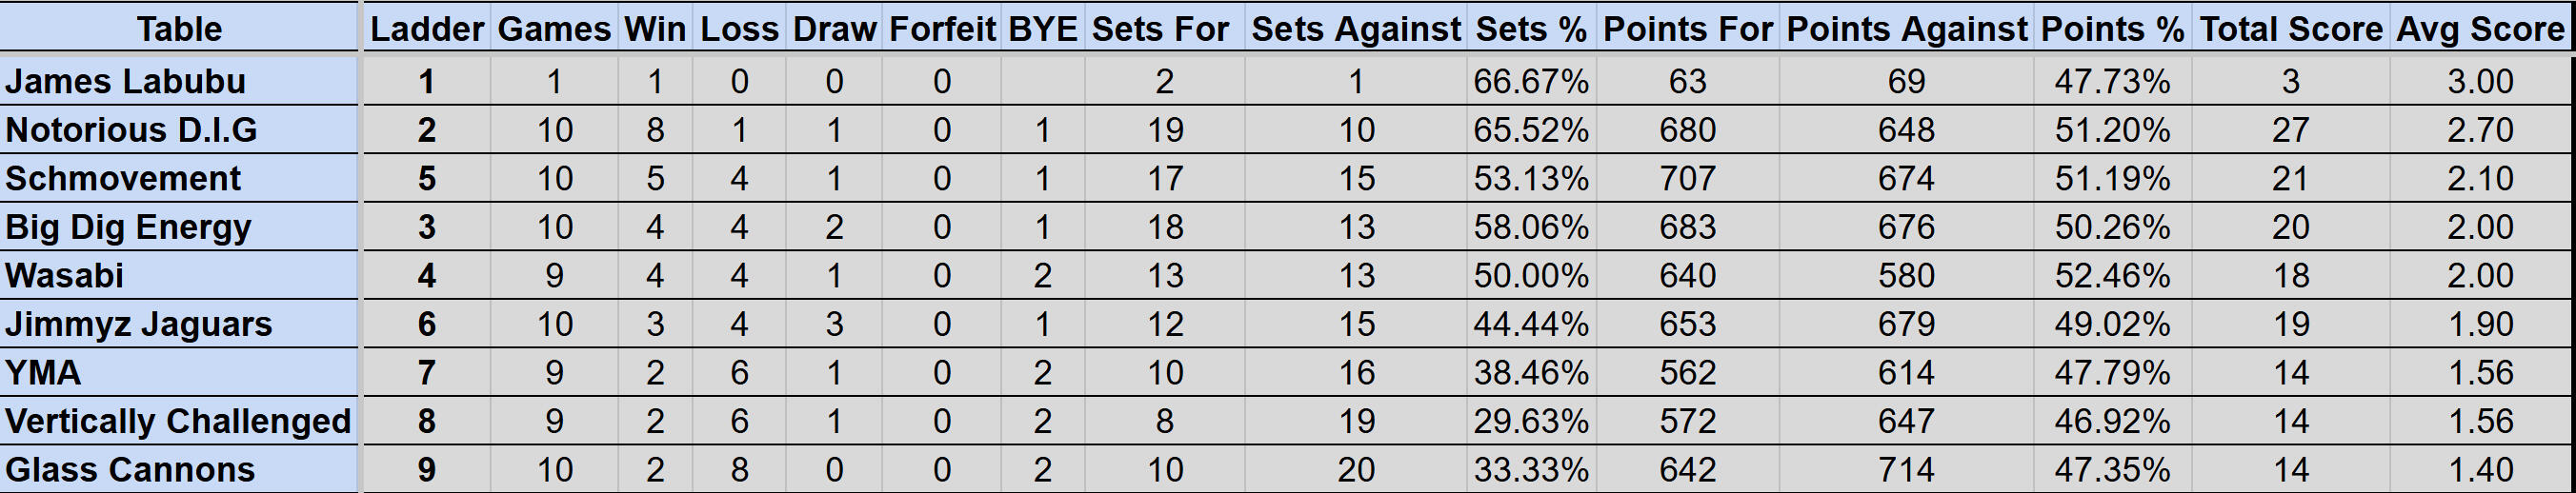Image resolution: width=2576 pixels, height=493 pixels.
Task: Click the Table header cell
Action: coord(179,29)
